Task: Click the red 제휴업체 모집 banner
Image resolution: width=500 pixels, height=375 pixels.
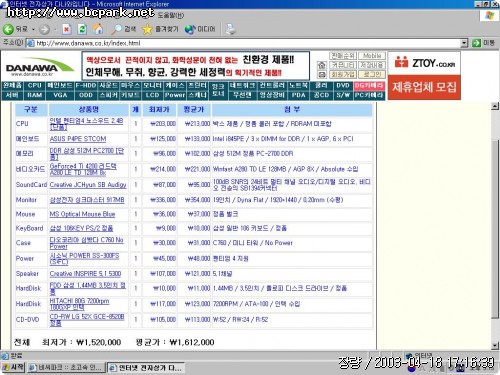Action: [x=424, y=87]
